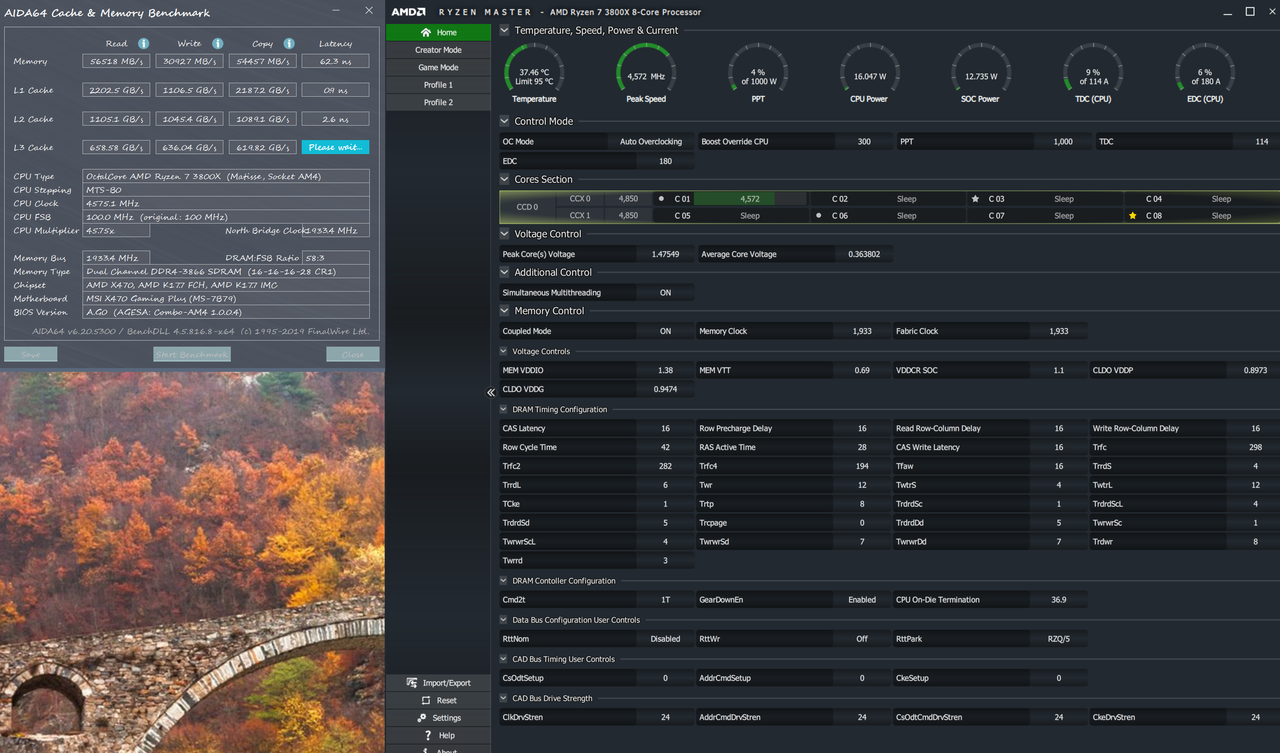Collapse the Data Bus Configuration User Controls
This screenshot has height=753, width=1280.
pos(505,620)
